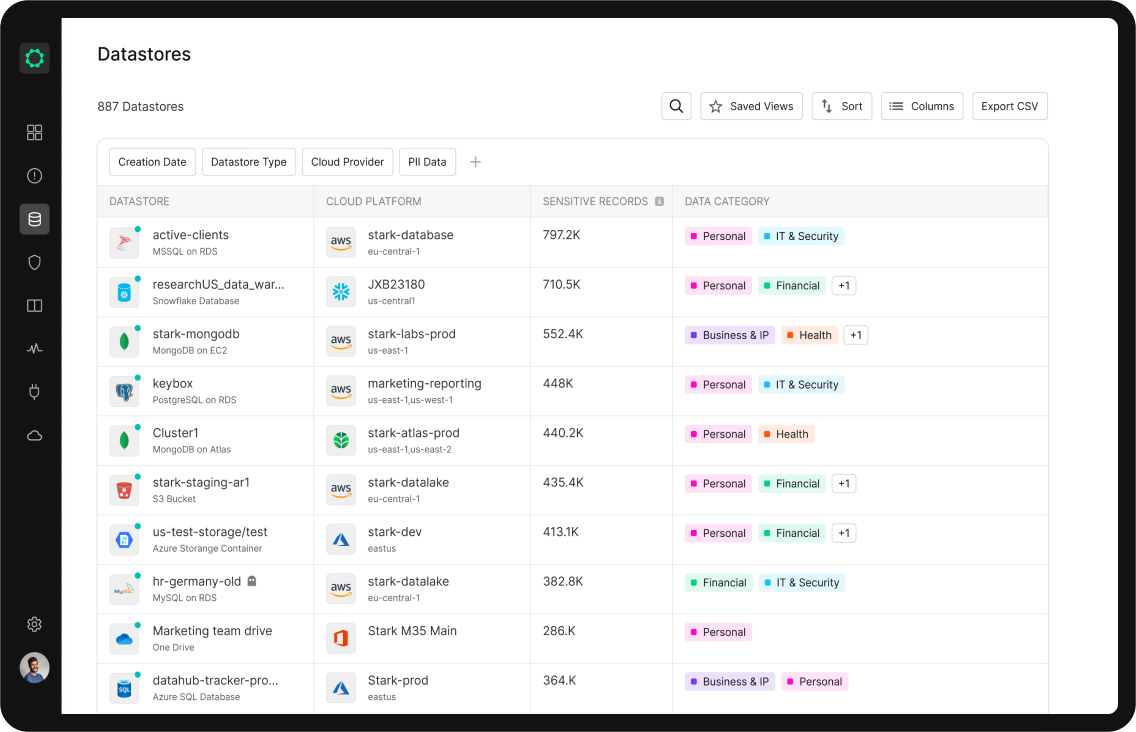Open the dashboard grid icon in sidebar

(34, 132)
